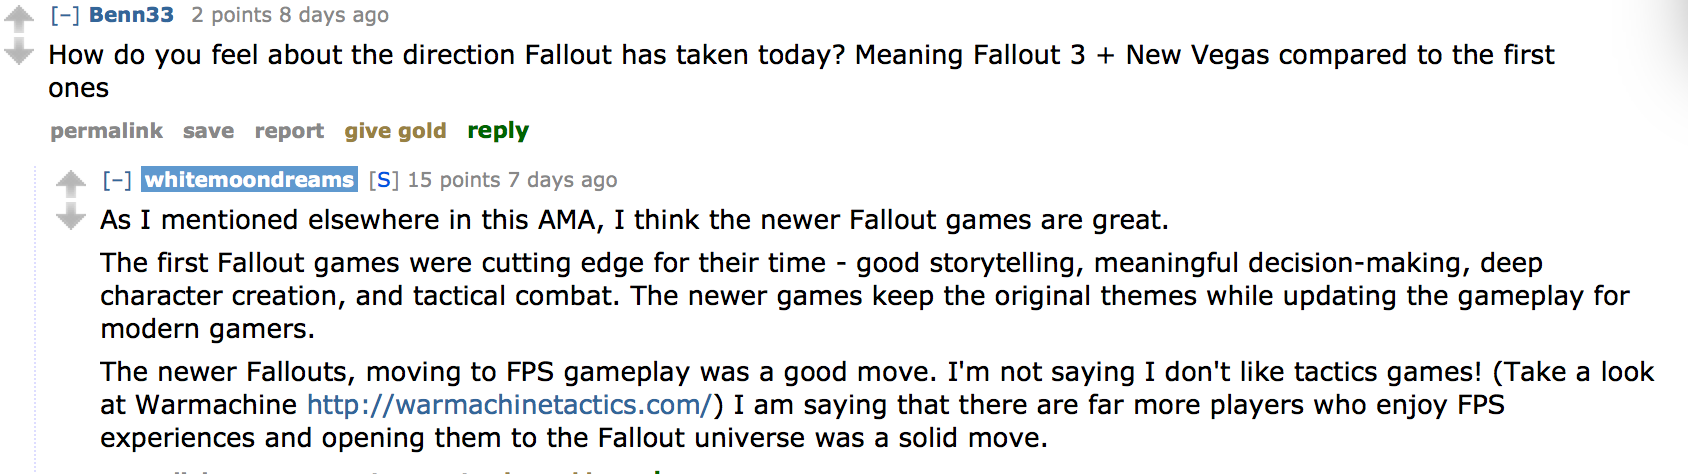Viewport: 1688px width, 474px height.
Task: Click the permalink under Benn33's comment
Action: [x=106, y=131]
